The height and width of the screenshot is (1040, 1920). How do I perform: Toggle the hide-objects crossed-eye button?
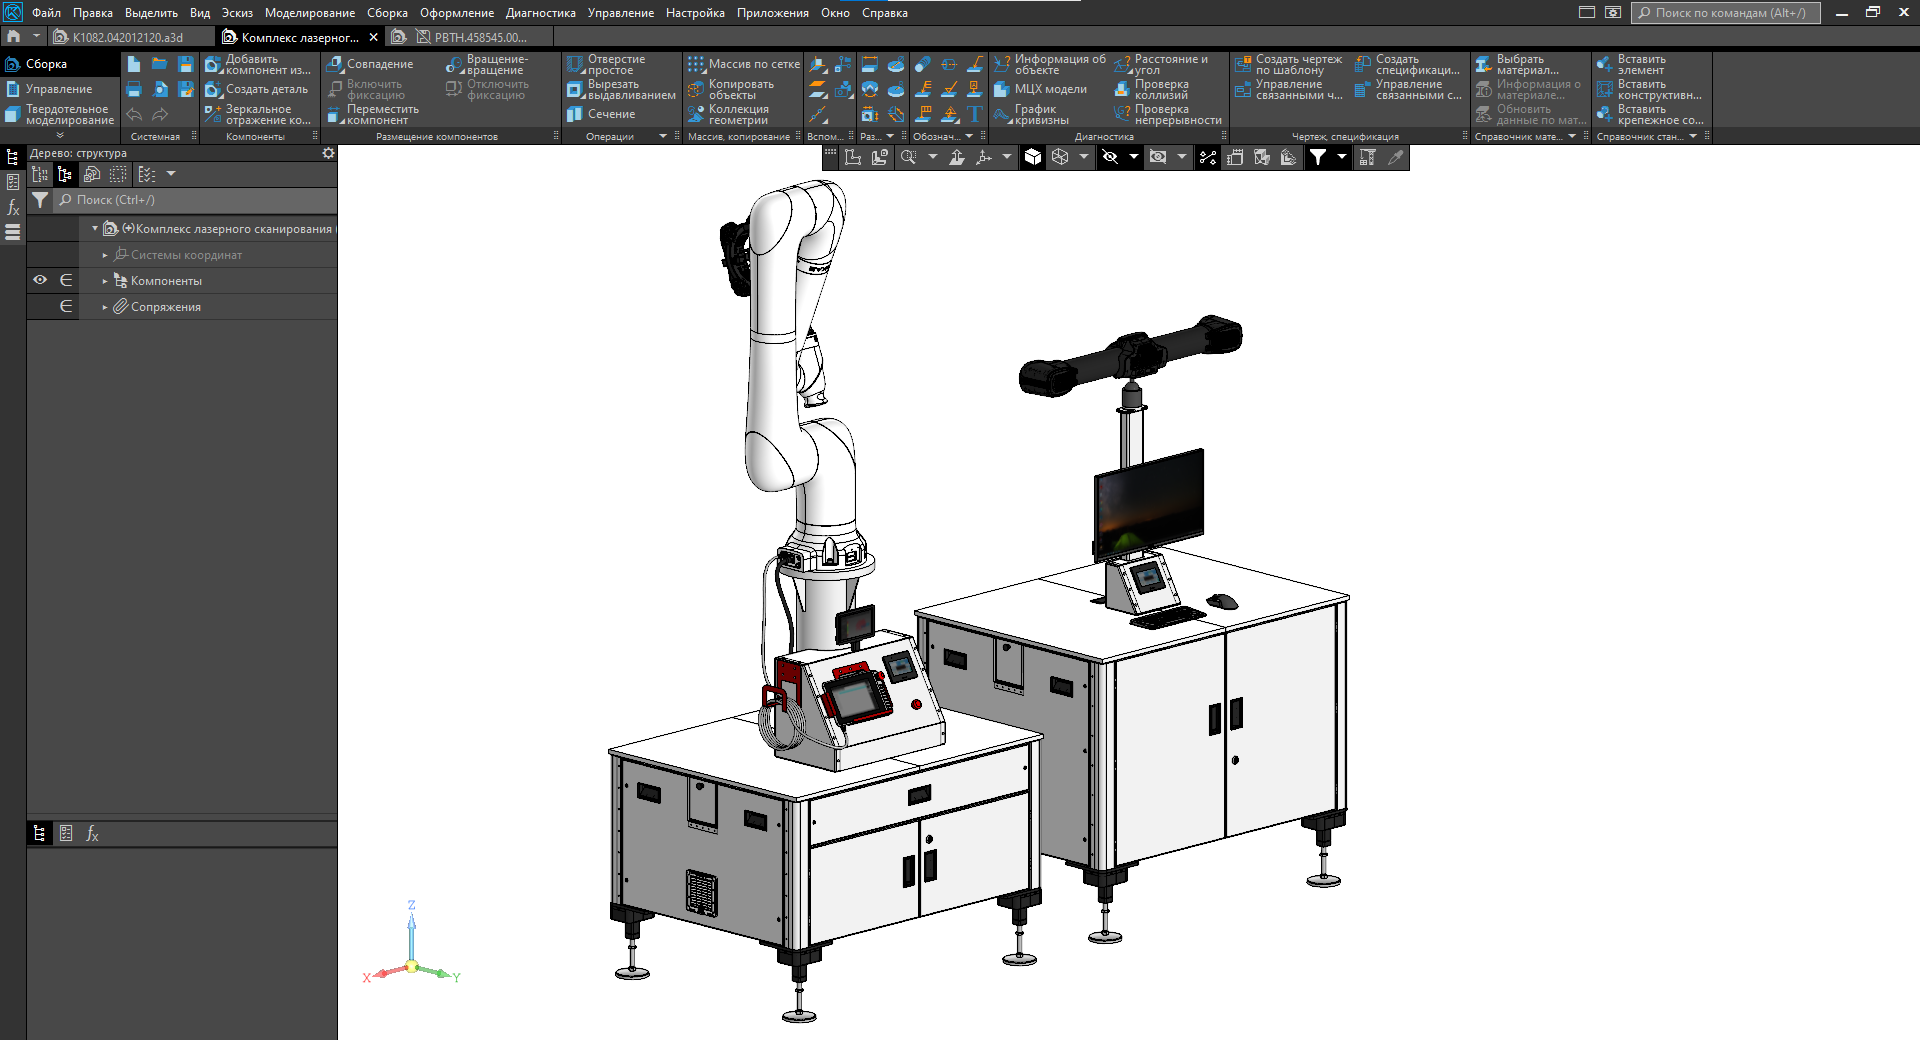coord(1109,157)
